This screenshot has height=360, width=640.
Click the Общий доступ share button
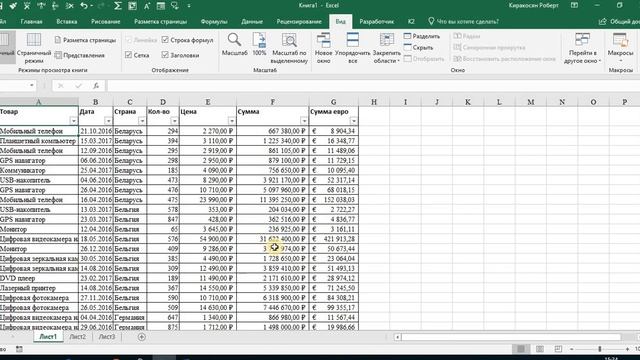click(619, 22)
